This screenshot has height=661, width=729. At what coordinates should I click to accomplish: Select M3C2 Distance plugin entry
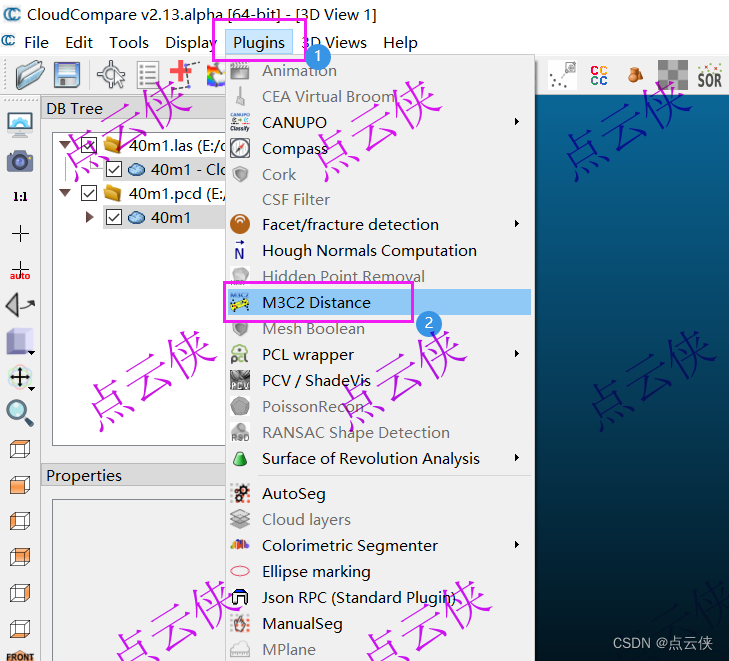click(x=378, y=302)
